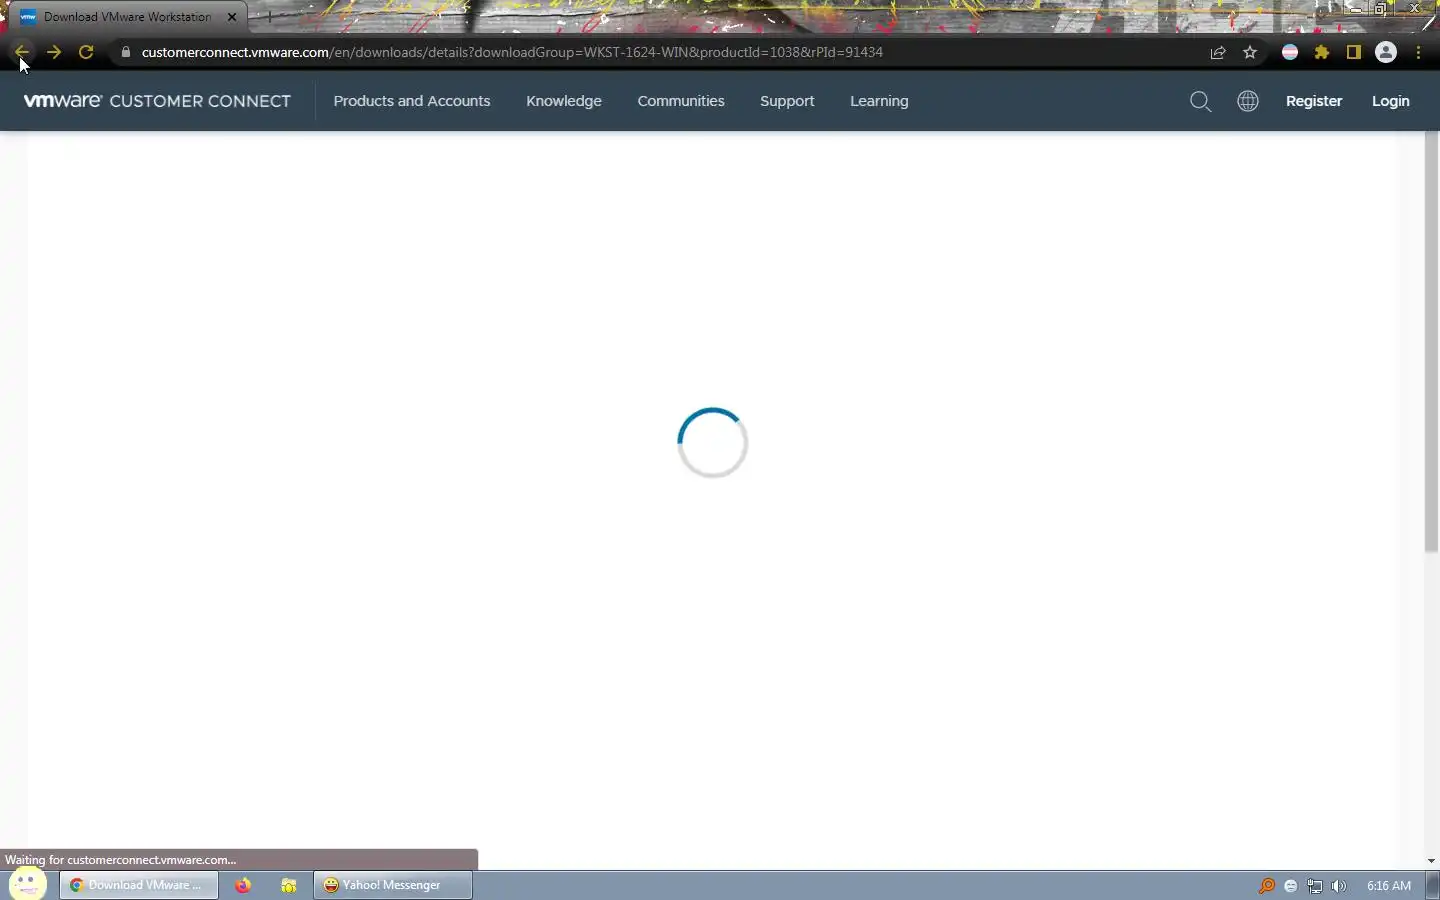Open the striped flag extension icon
1440x900 pixels.
point(1290,52)
